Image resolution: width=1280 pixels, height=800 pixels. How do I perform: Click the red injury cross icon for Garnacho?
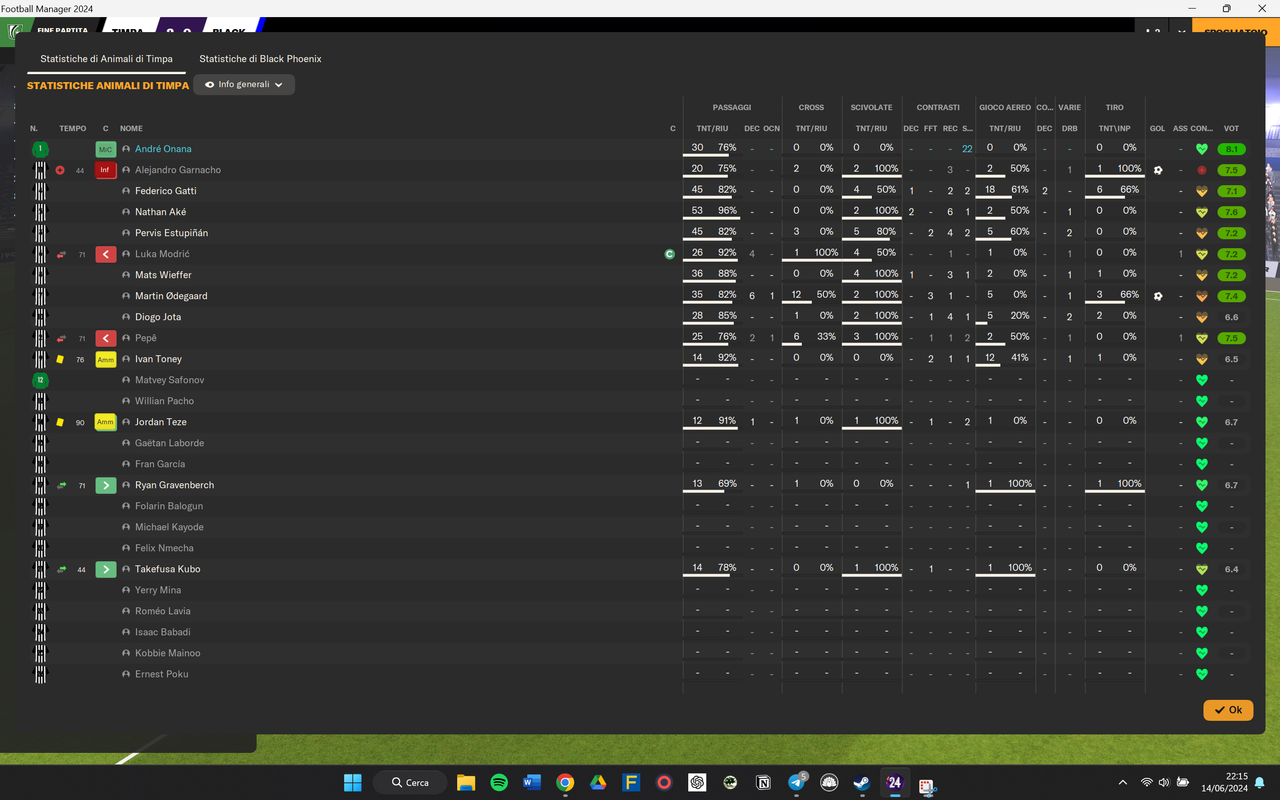[60, 170]
